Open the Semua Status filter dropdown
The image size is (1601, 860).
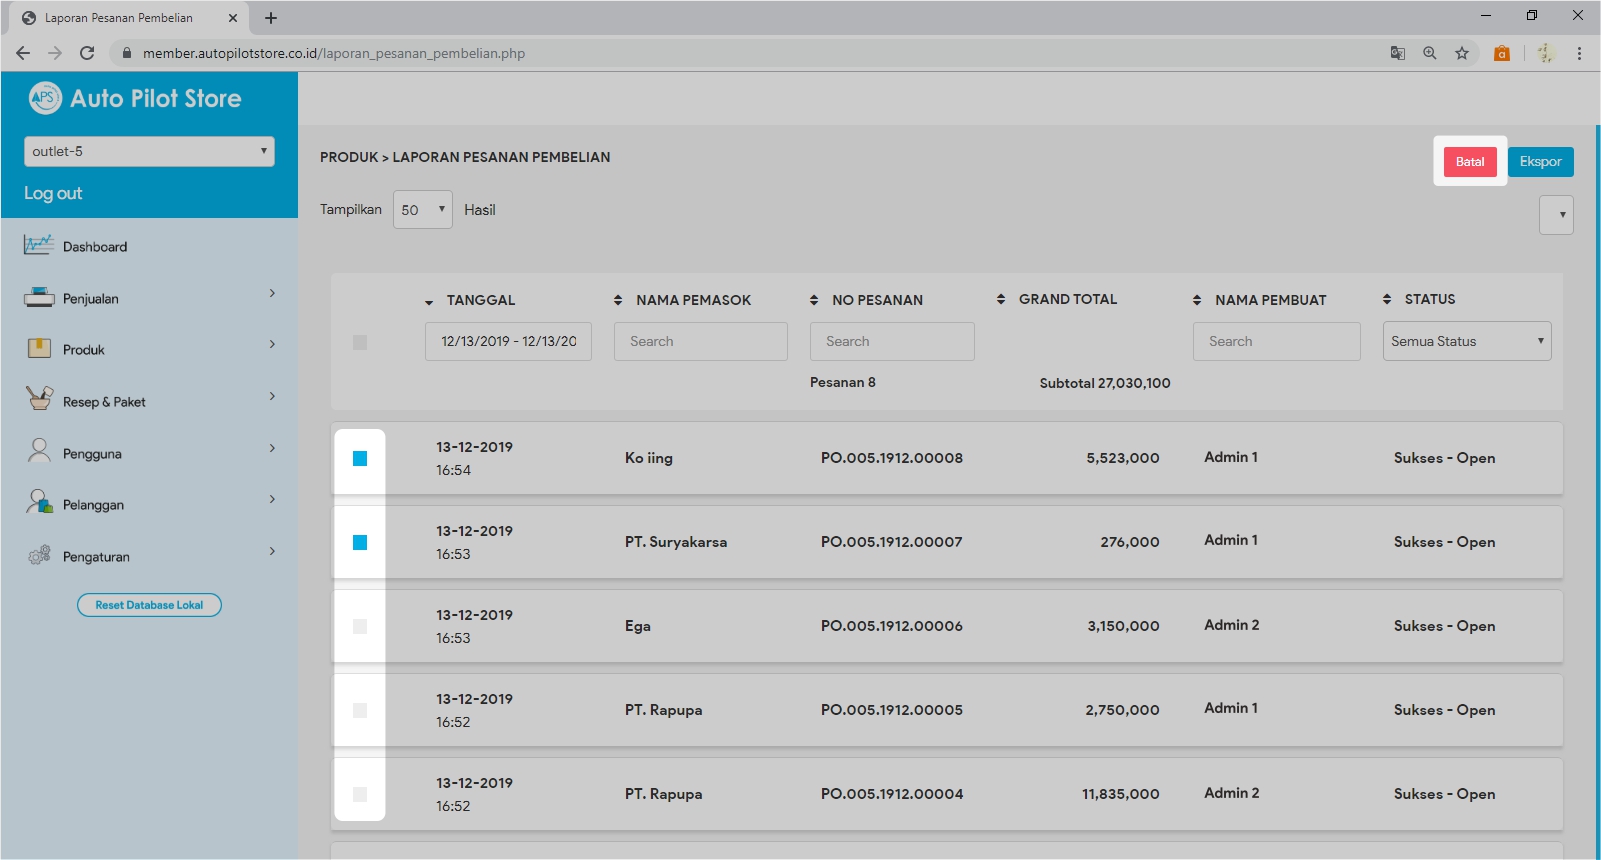point(1466,342)
